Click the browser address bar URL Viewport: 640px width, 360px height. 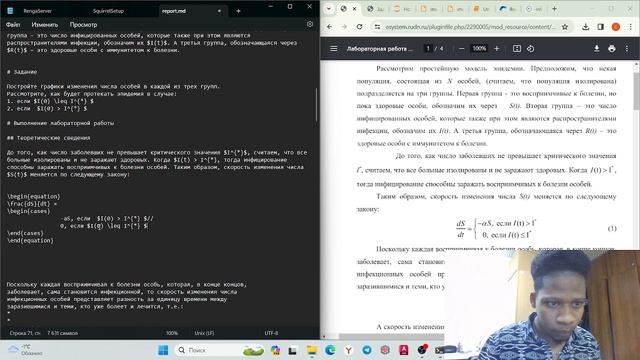point(470,27)
